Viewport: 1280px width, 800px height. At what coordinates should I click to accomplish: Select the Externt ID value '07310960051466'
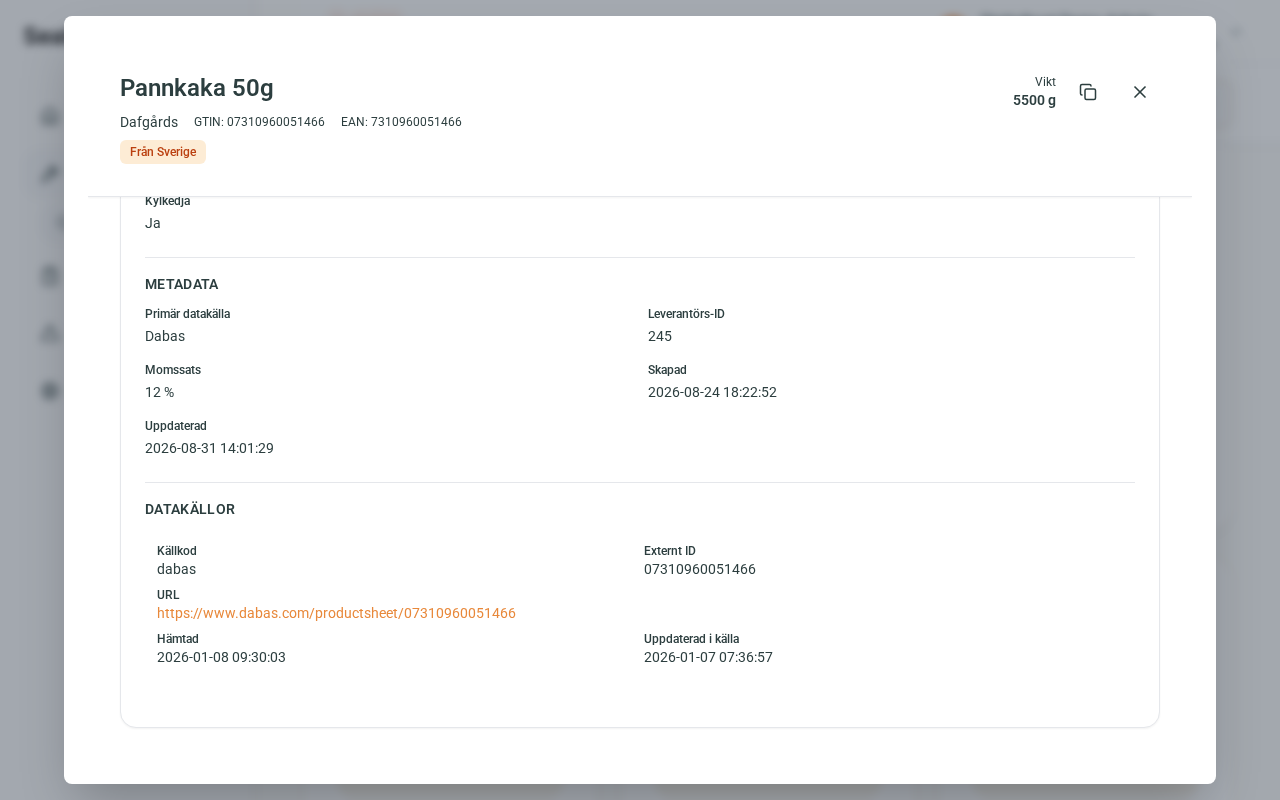[x=700, y=569]
